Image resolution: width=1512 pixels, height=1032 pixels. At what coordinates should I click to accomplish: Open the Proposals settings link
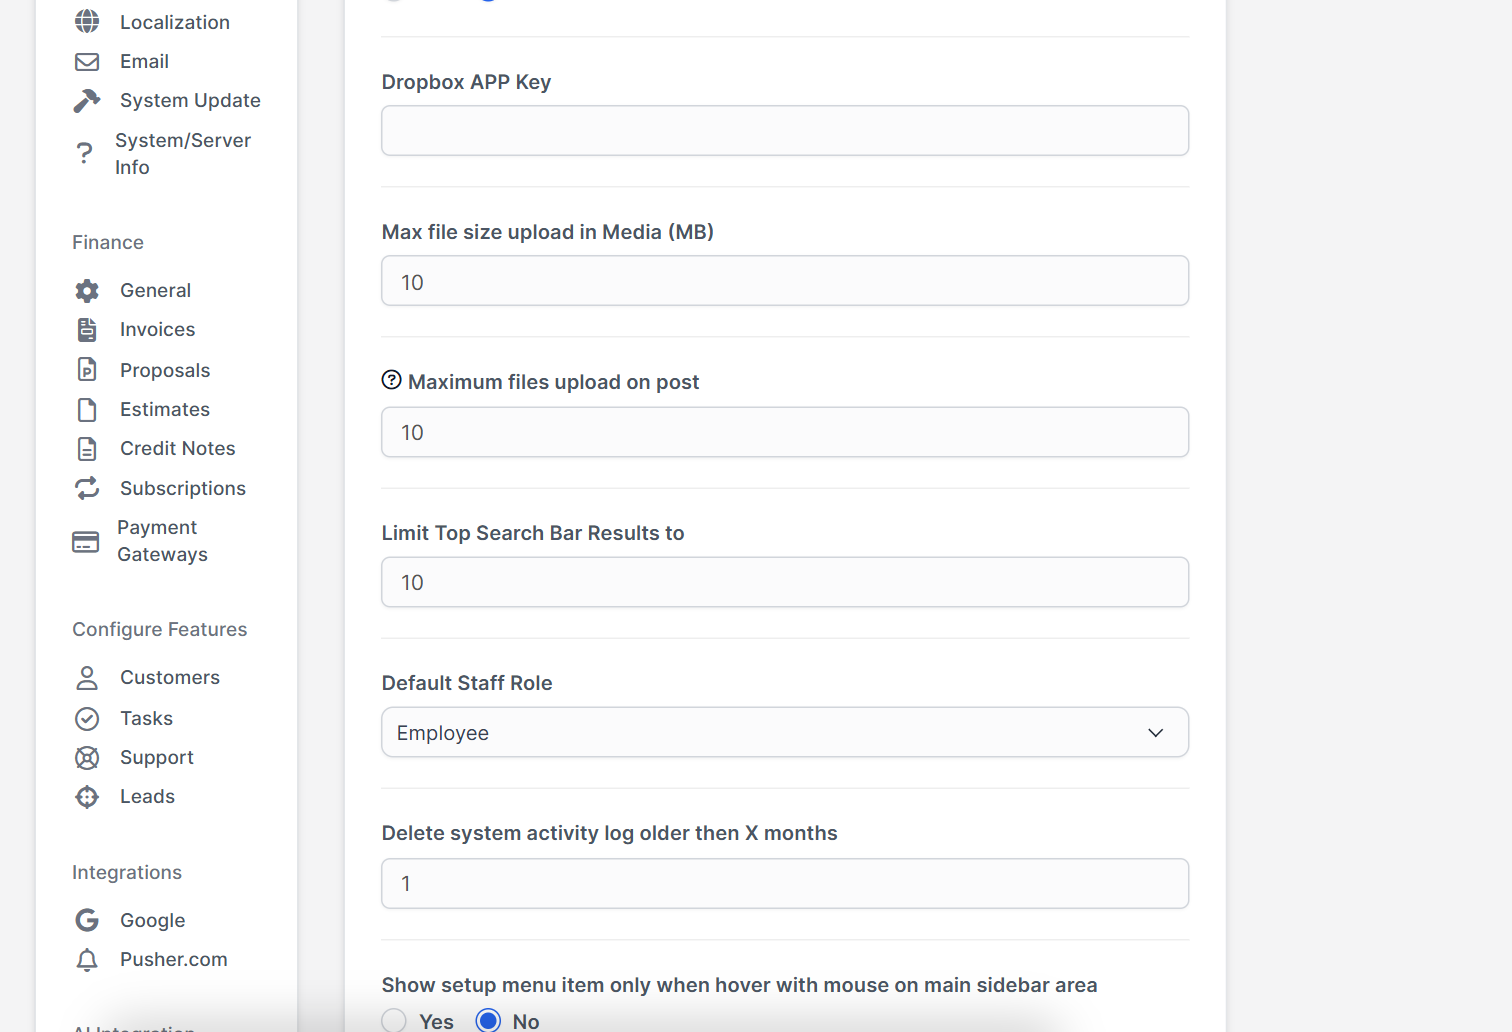(165, 370)
